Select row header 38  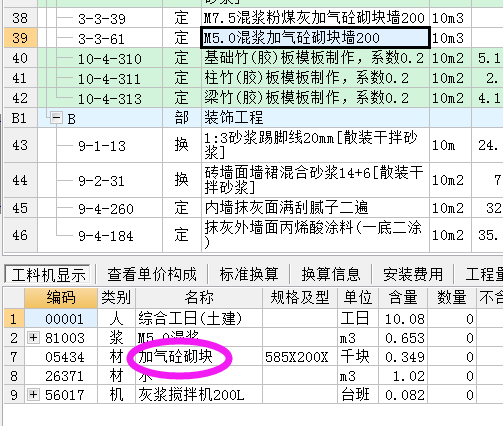pos(20,18)
